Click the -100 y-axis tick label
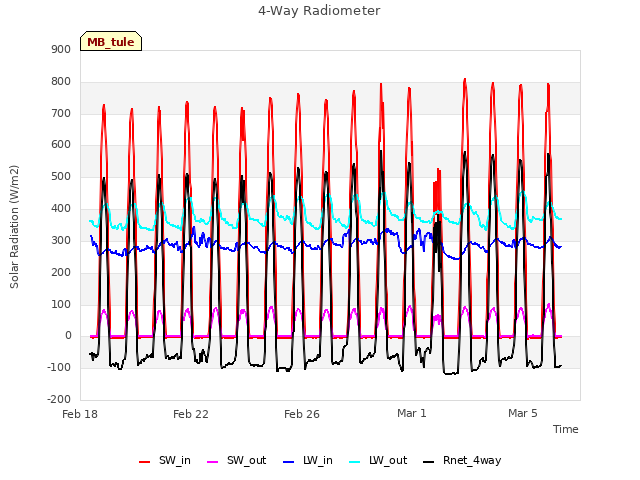 pos(59,367)
